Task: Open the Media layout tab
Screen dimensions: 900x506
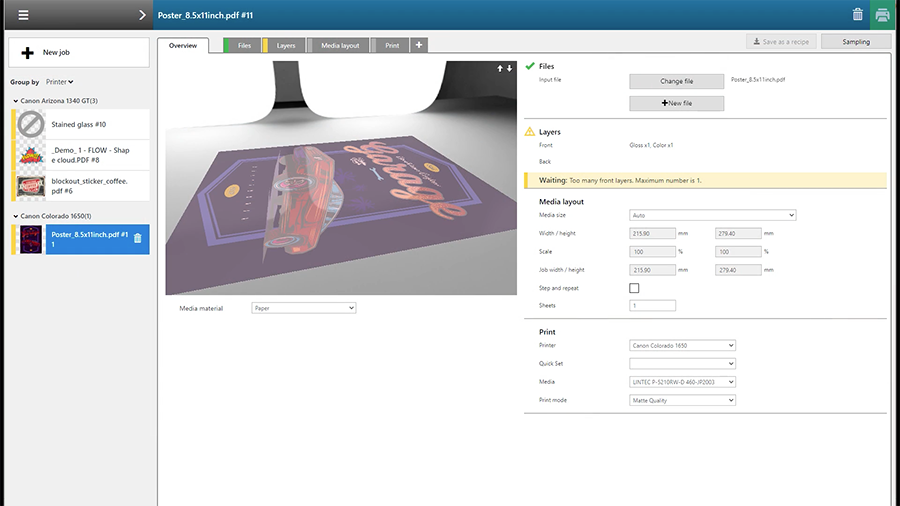Action: tap(340, 45)
